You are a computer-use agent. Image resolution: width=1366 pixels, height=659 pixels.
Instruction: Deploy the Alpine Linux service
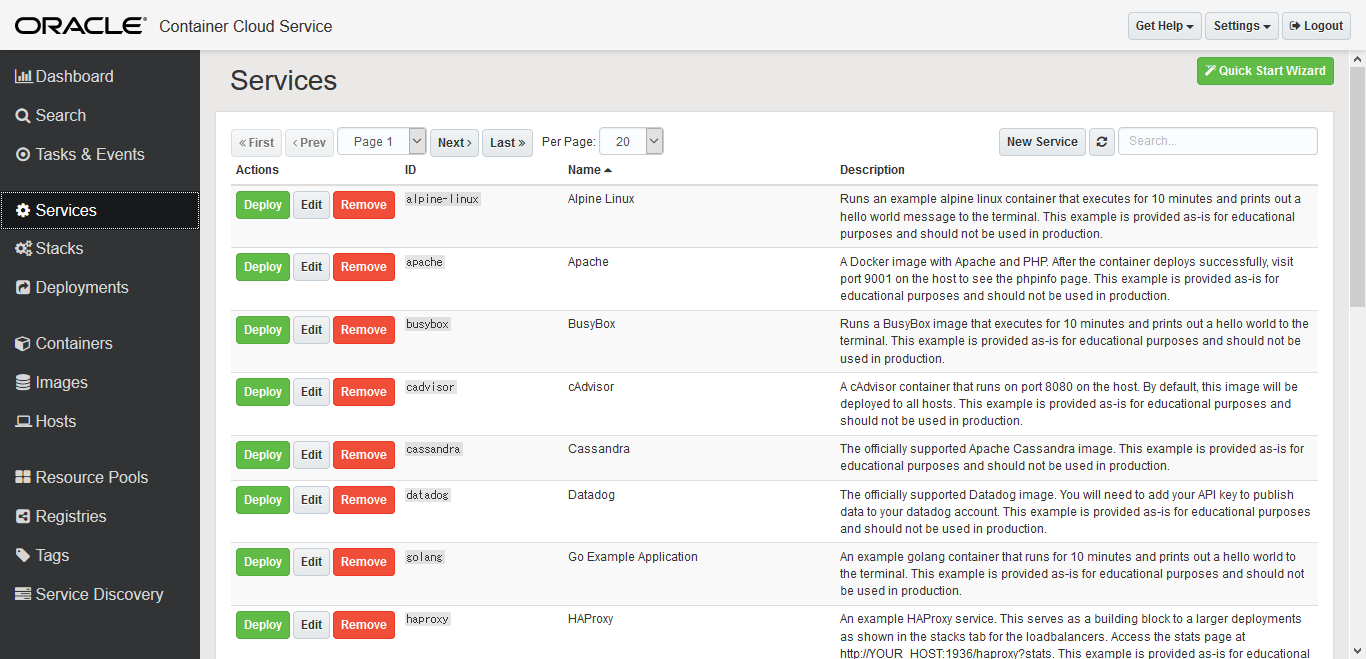pos(263,205)
